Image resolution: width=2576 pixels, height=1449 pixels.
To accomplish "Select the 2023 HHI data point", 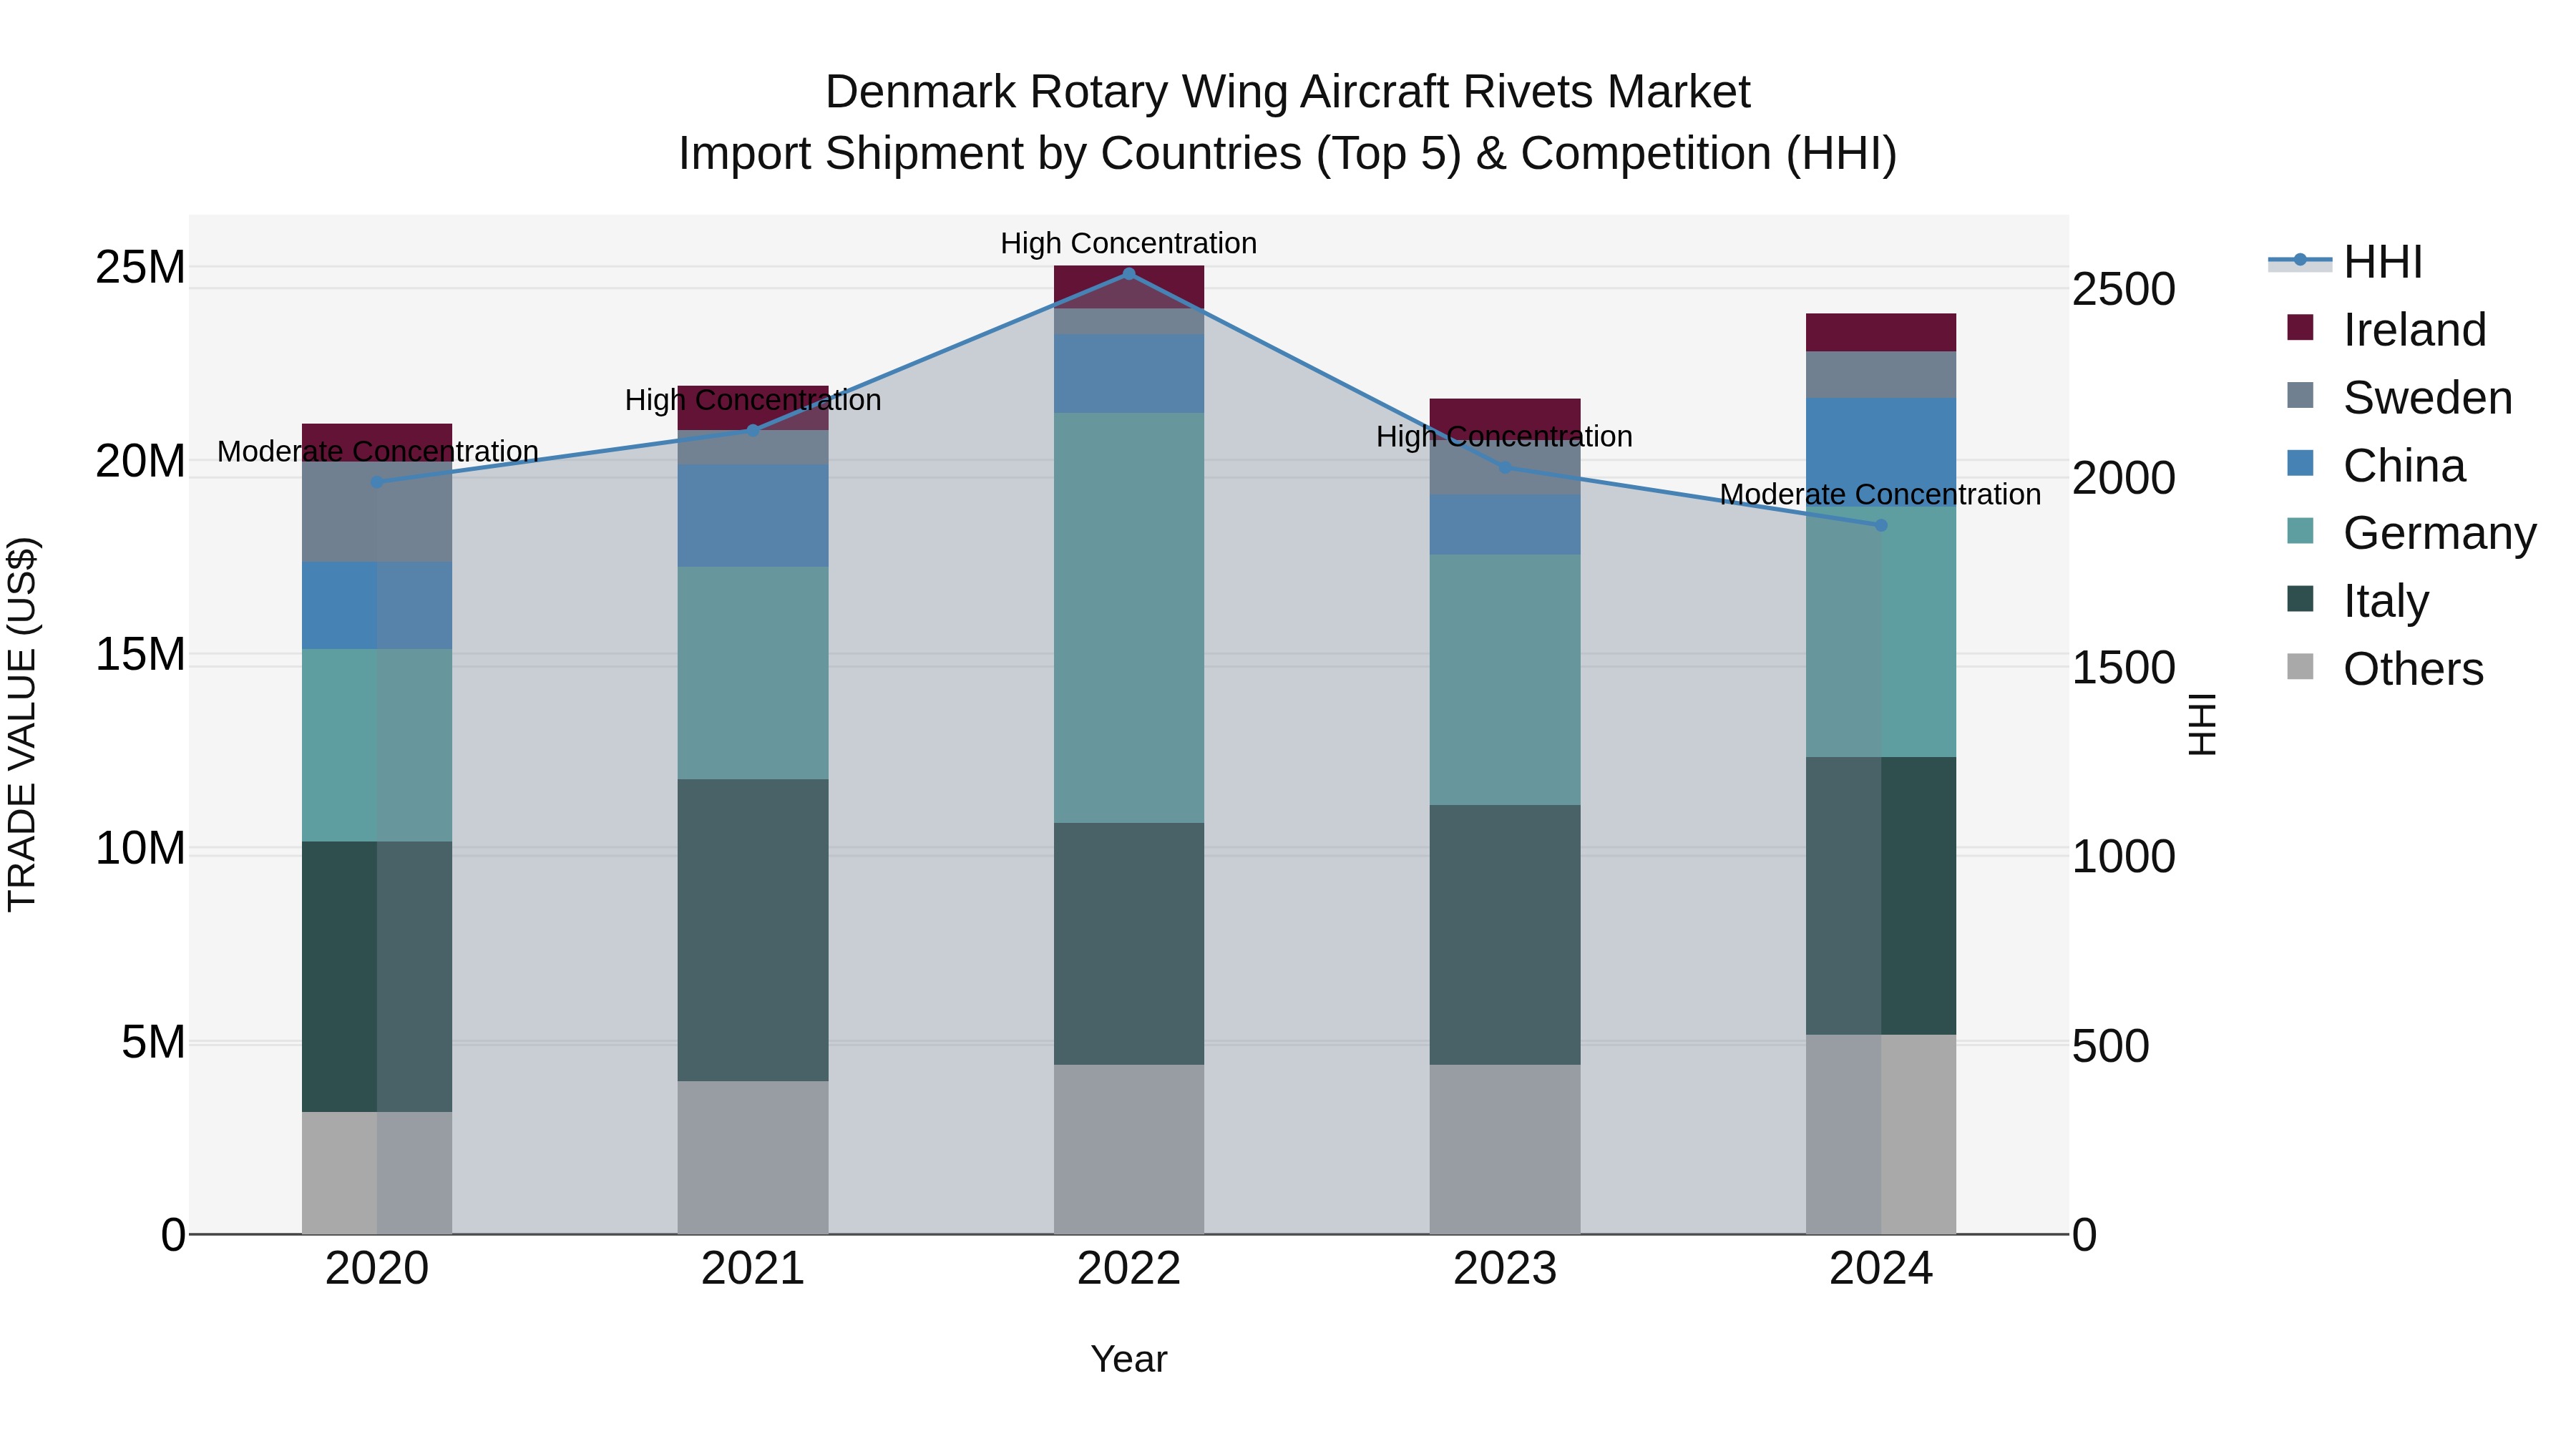I will tap(1505, 467).
